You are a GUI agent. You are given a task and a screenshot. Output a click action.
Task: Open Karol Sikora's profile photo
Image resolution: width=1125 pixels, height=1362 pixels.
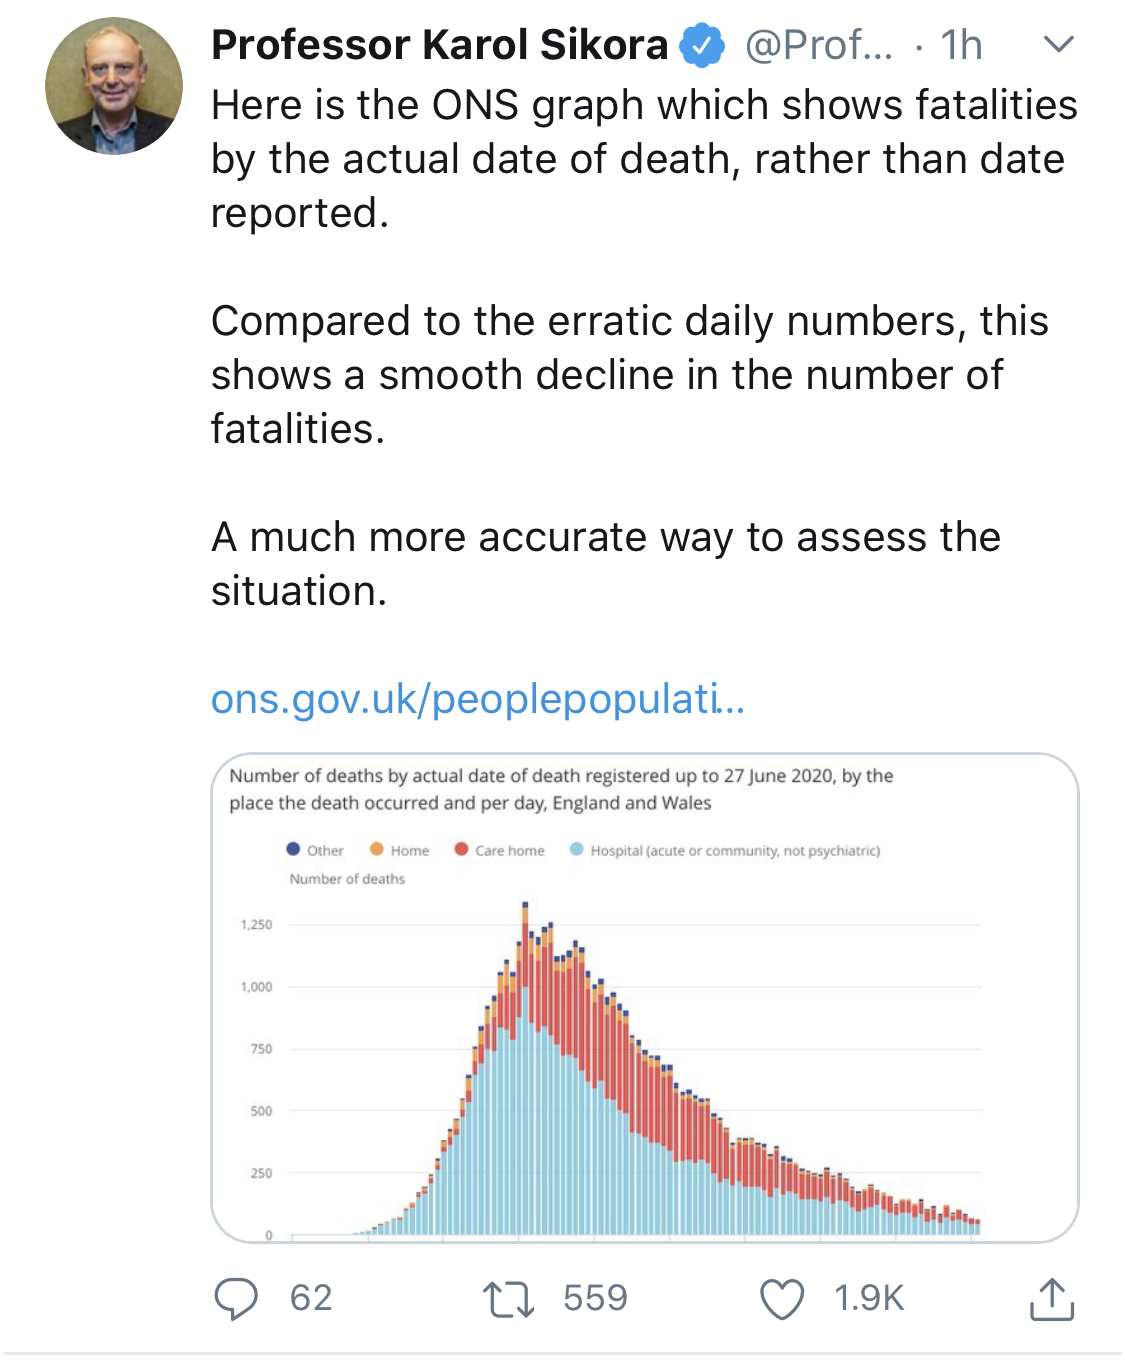(x=114, y=86)
